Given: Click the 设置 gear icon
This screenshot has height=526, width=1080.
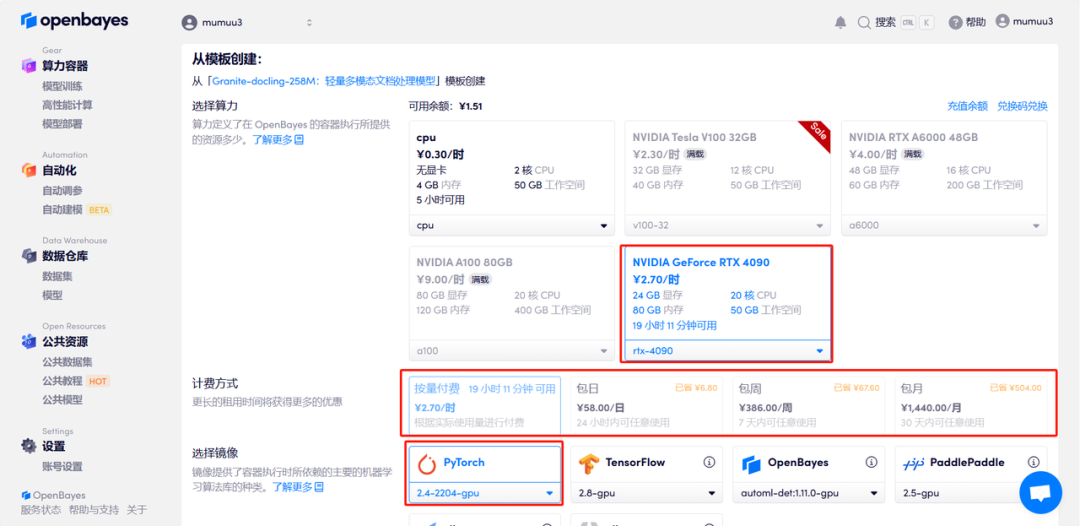Looking at the screenshot, I should pos(28,445).
